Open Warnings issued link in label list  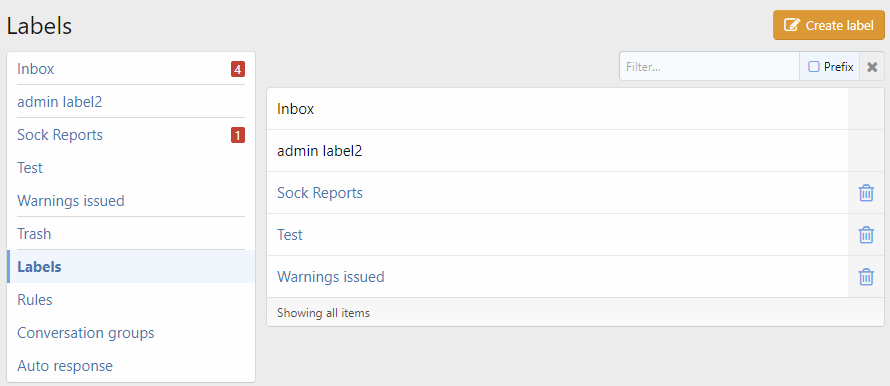point(330,276)
